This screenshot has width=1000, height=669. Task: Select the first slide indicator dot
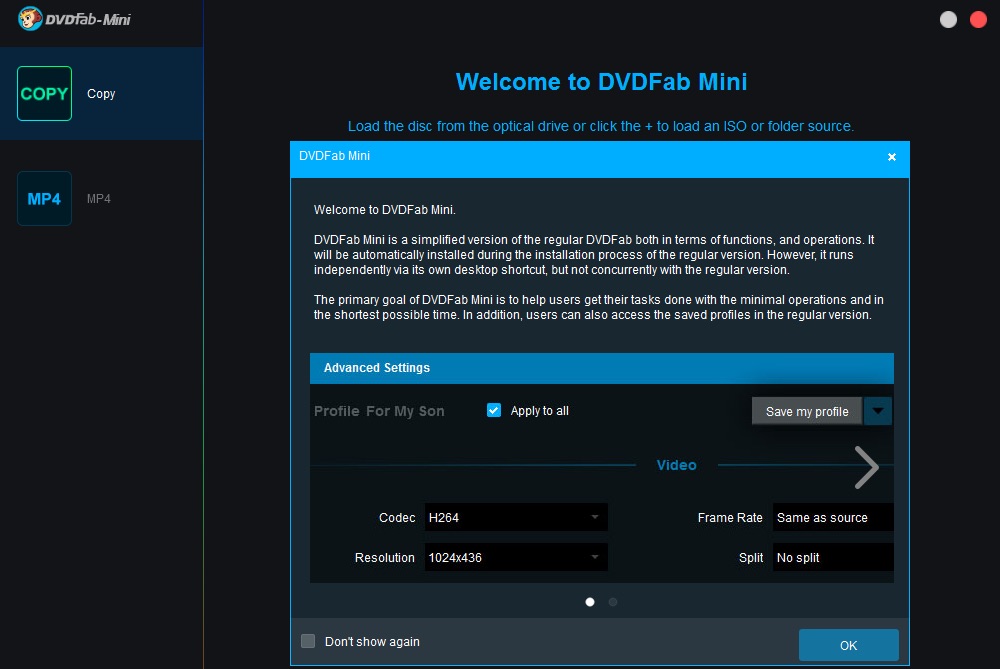click(590, 602)
